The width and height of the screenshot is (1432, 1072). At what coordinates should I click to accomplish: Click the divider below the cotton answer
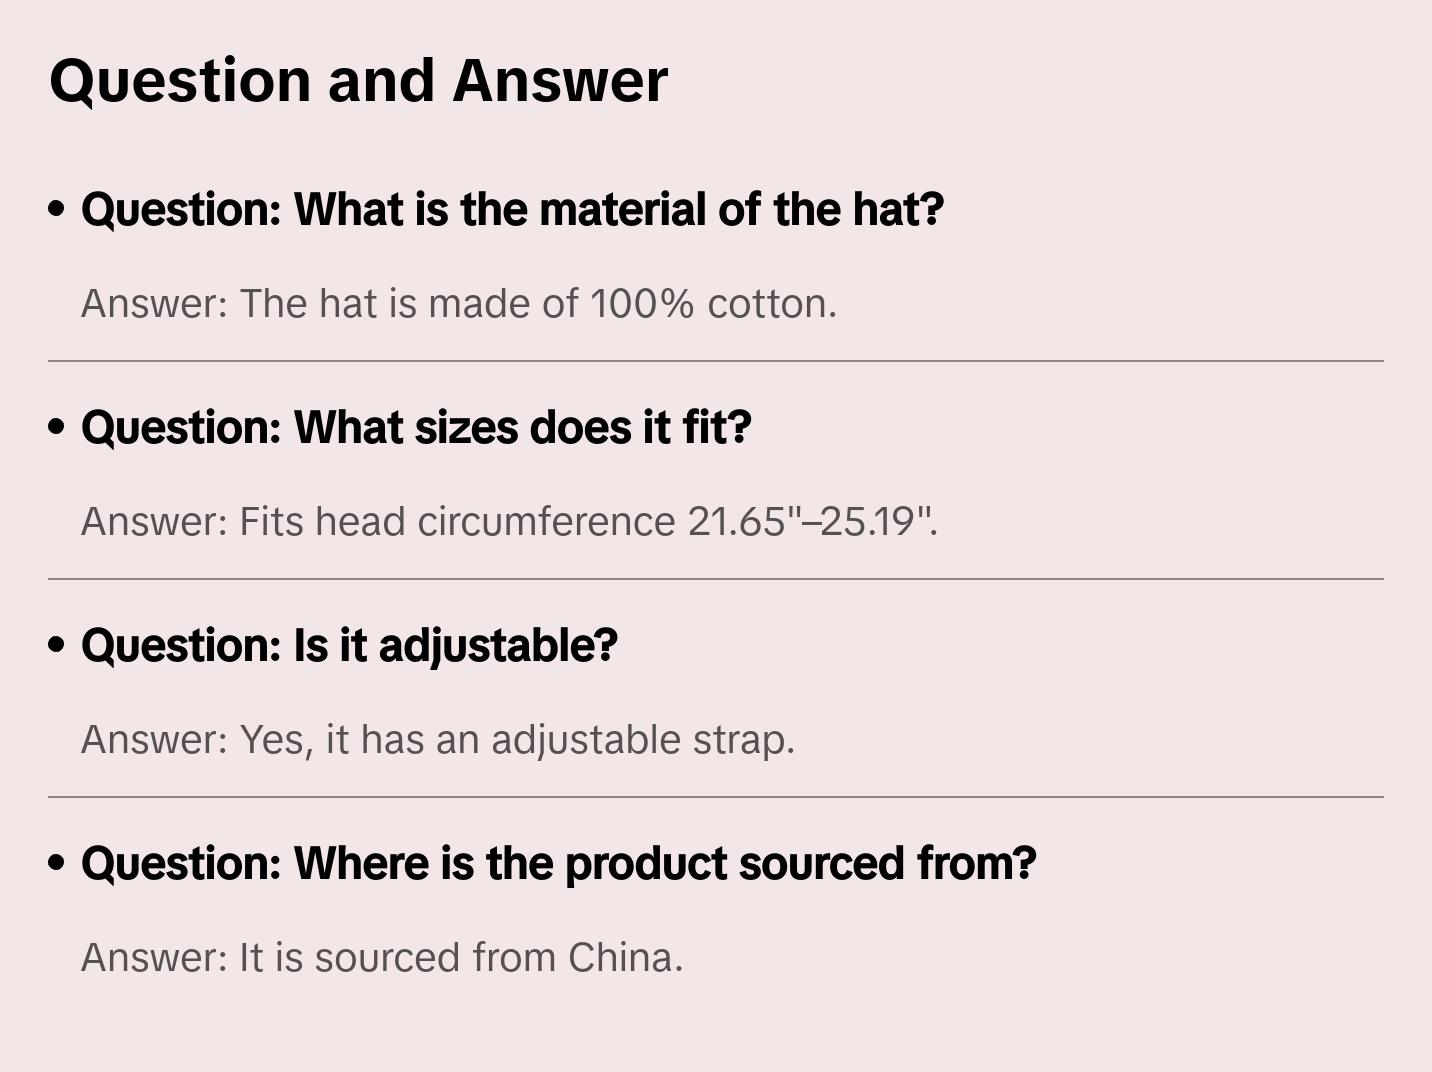[716, 361]
